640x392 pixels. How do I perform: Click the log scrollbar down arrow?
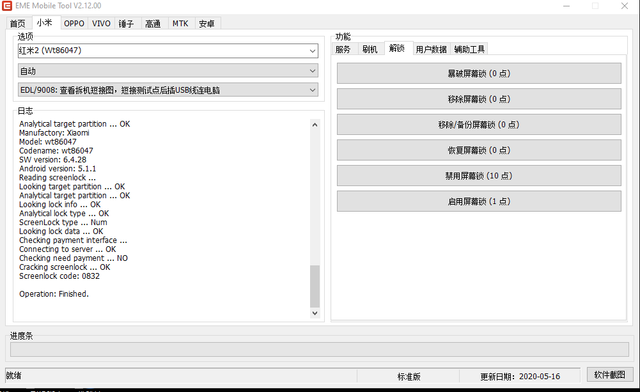coord(315,313)
